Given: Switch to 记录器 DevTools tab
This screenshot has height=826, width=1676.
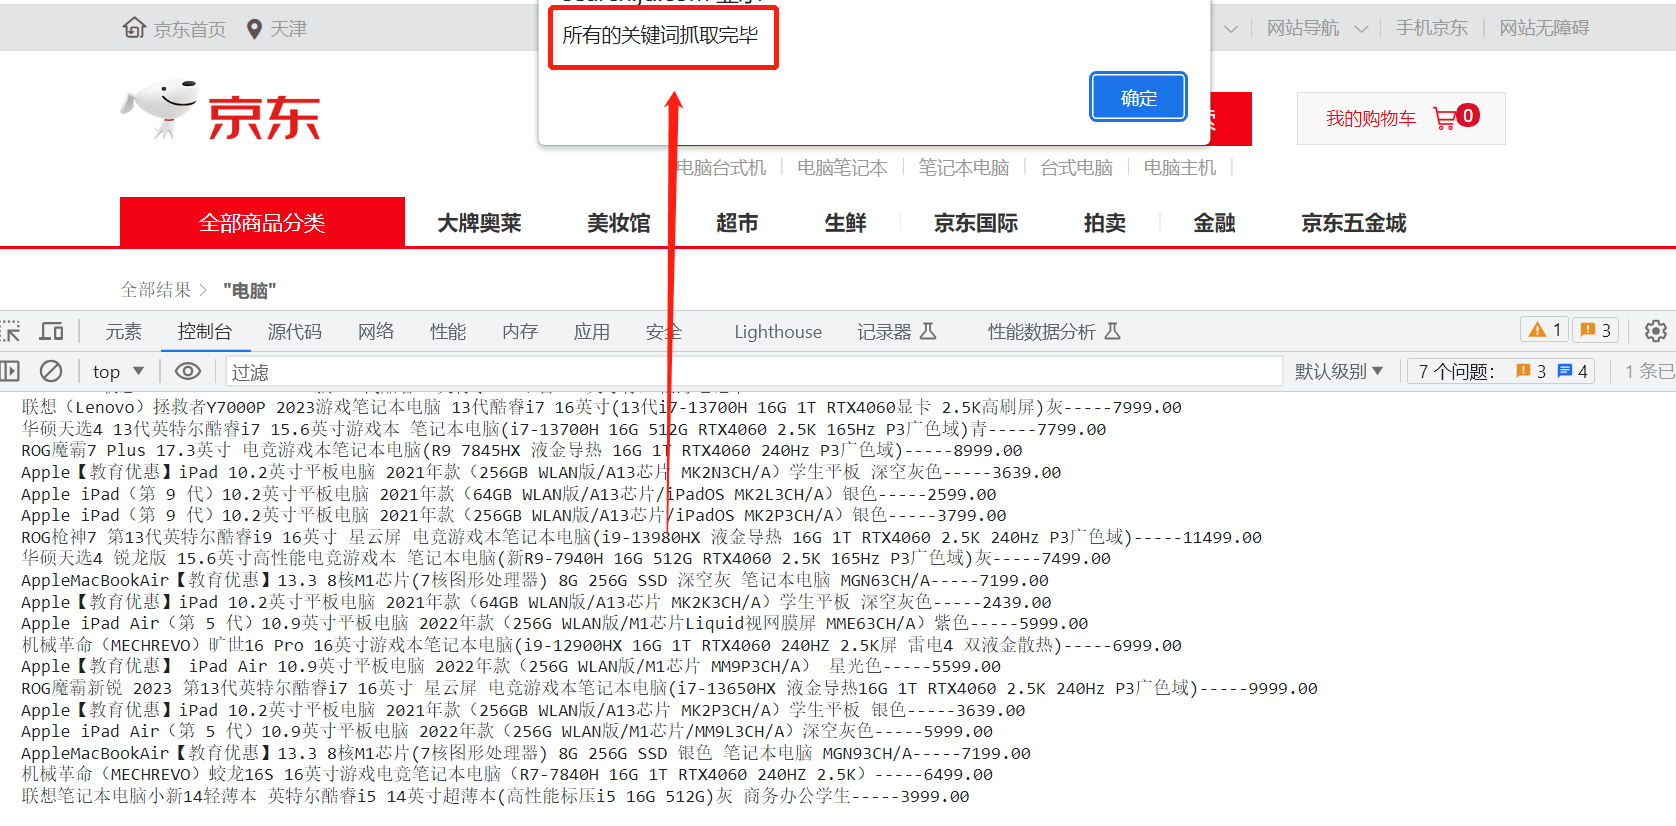Looking at the screenshot, I should point(896,331).
